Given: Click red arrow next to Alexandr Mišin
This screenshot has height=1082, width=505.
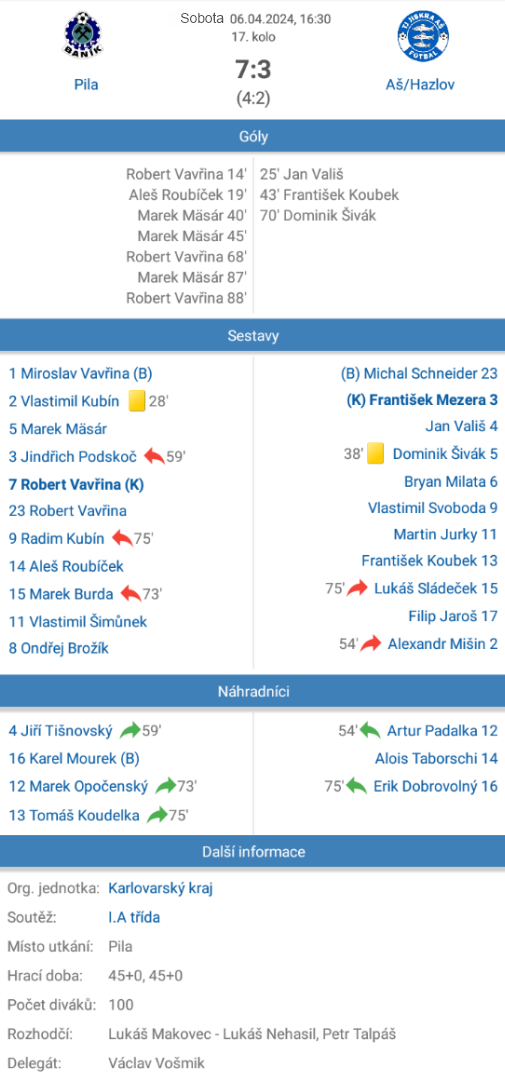Looking at the screenshot, I should point(371,644).
